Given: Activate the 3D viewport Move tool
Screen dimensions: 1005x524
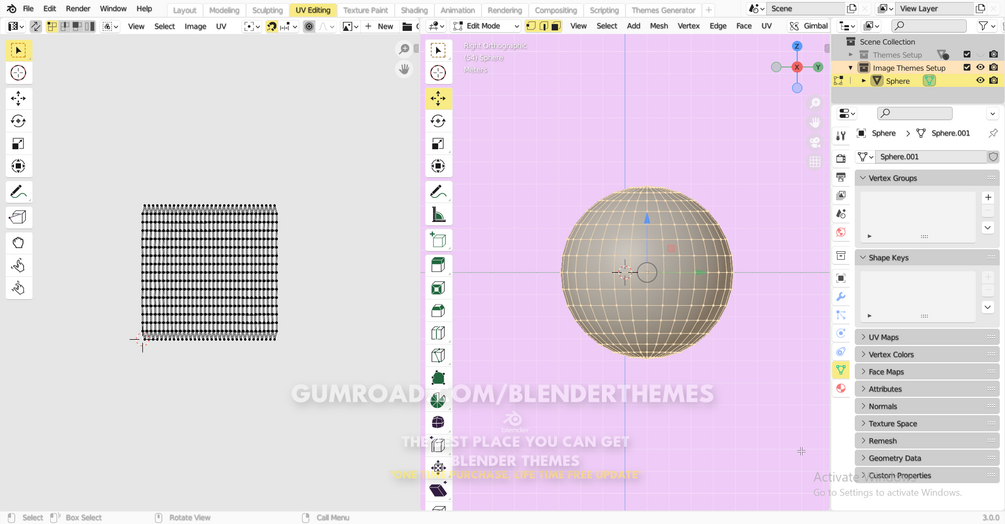Looking at the screenshot, I should [438, 98].
